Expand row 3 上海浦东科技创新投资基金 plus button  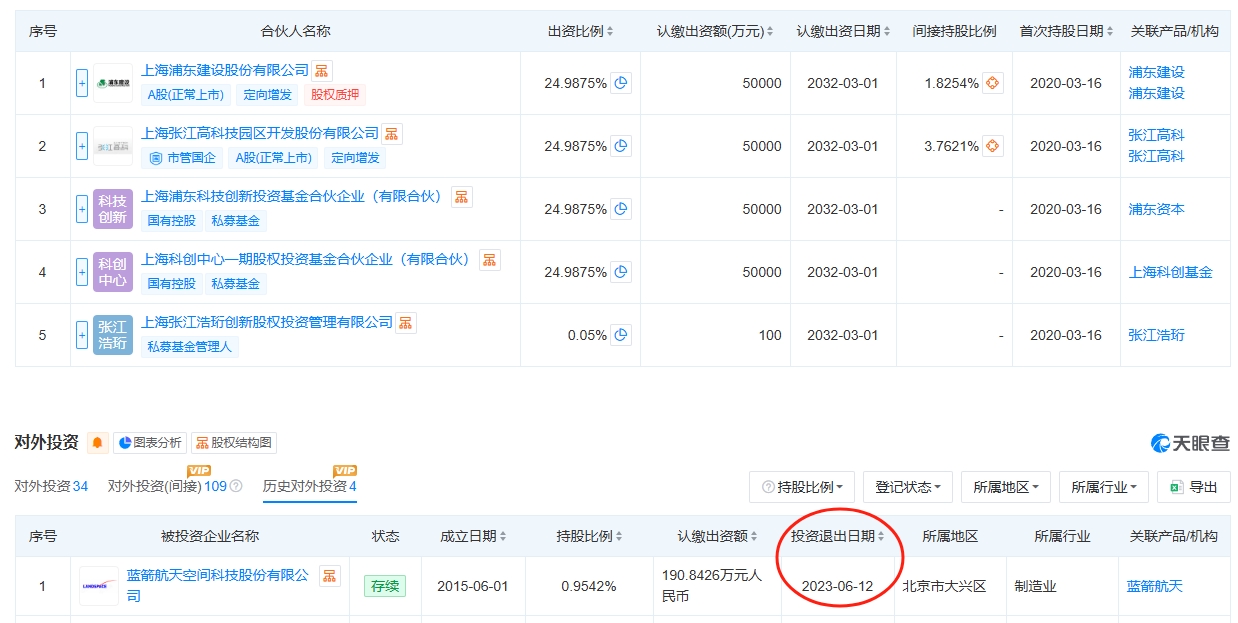82,209
